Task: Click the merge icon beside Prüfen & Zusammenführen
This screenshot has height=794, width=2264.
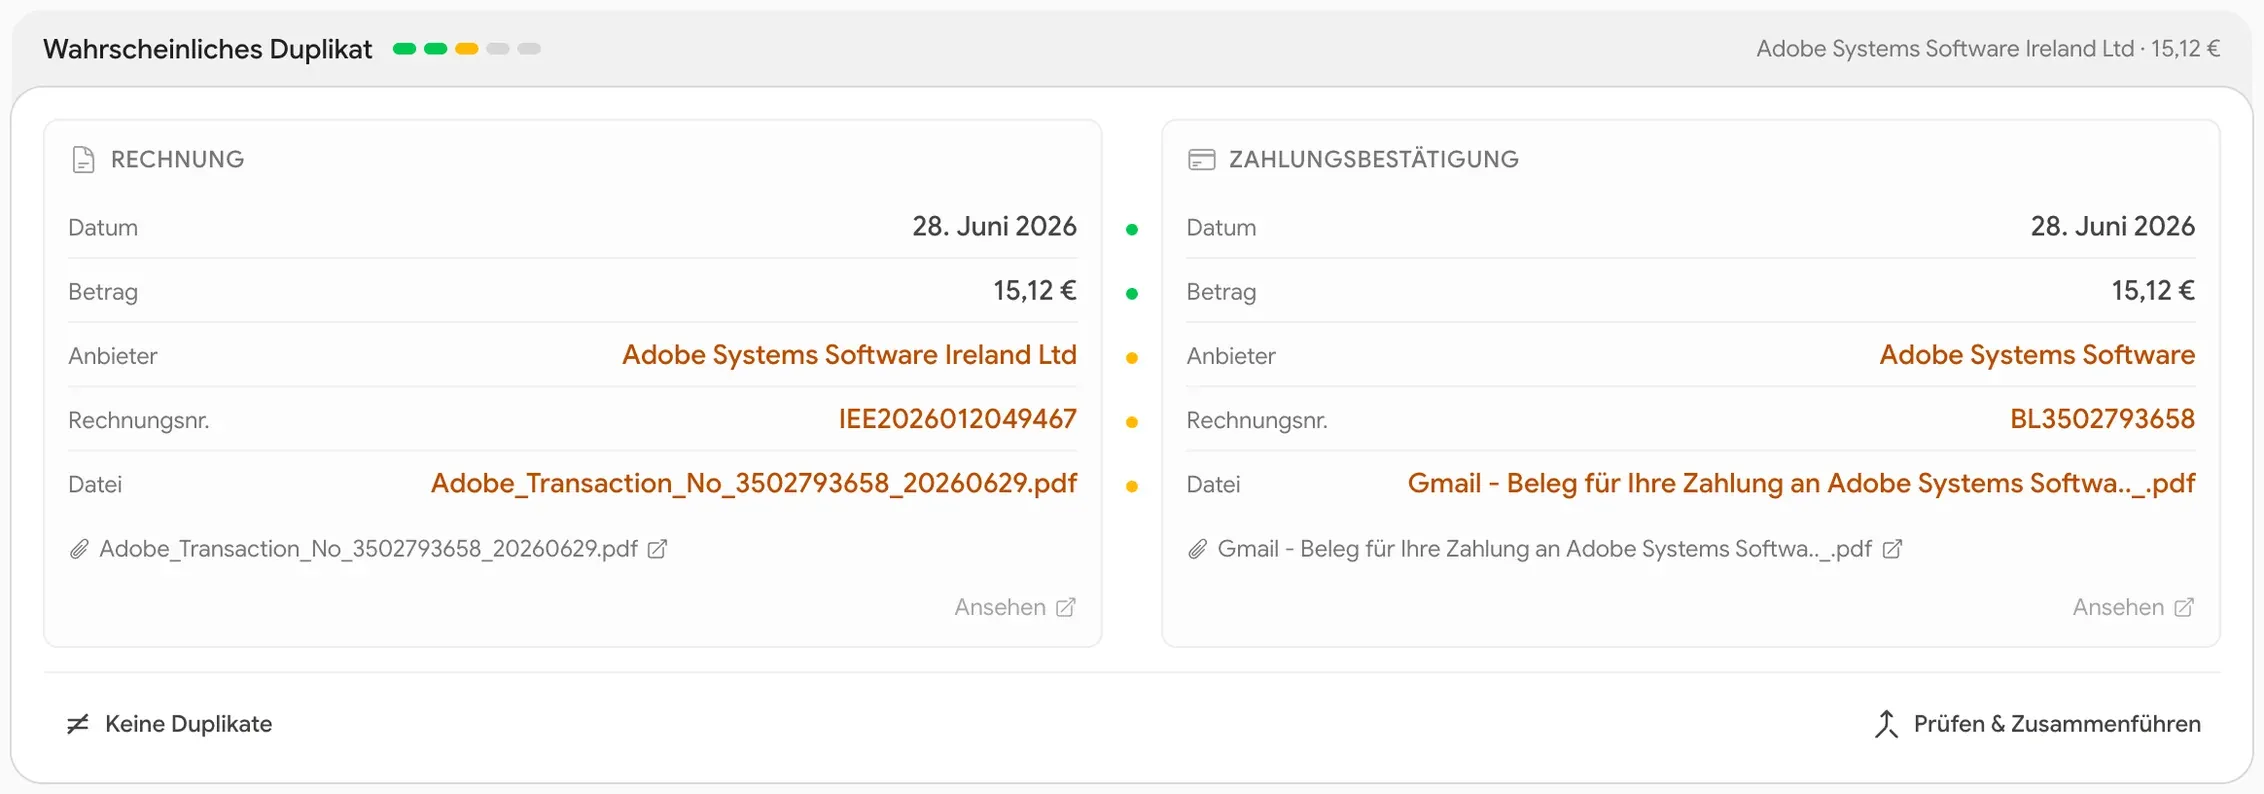Action: [x=1886, y=724]
